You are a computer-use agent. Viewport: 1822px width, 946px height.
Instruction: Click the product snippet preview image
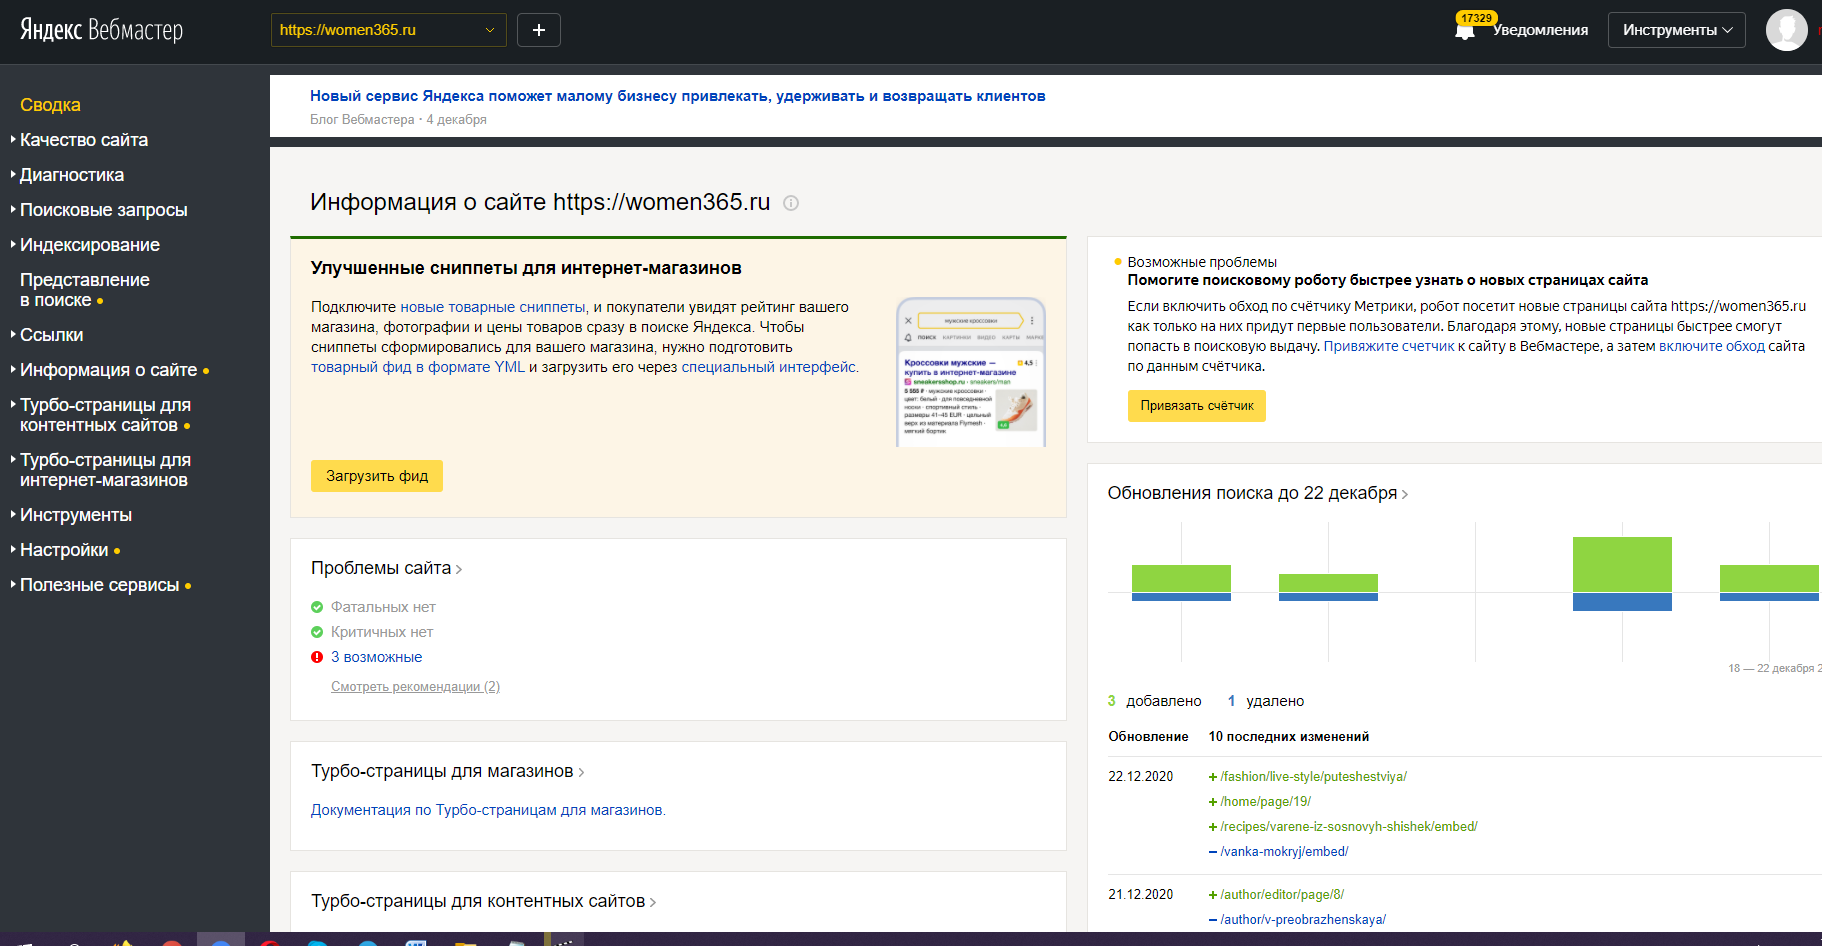tap(970, 372)
